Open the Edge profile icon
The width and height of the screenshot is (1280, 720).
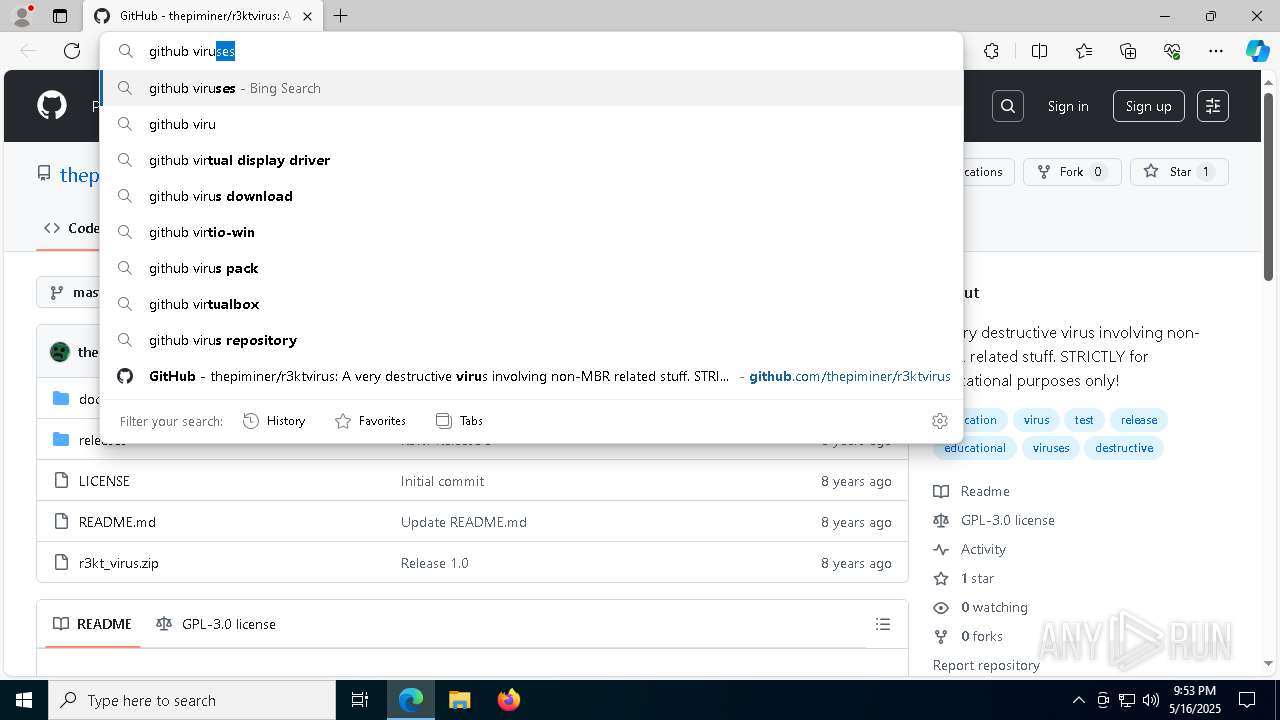21,16
